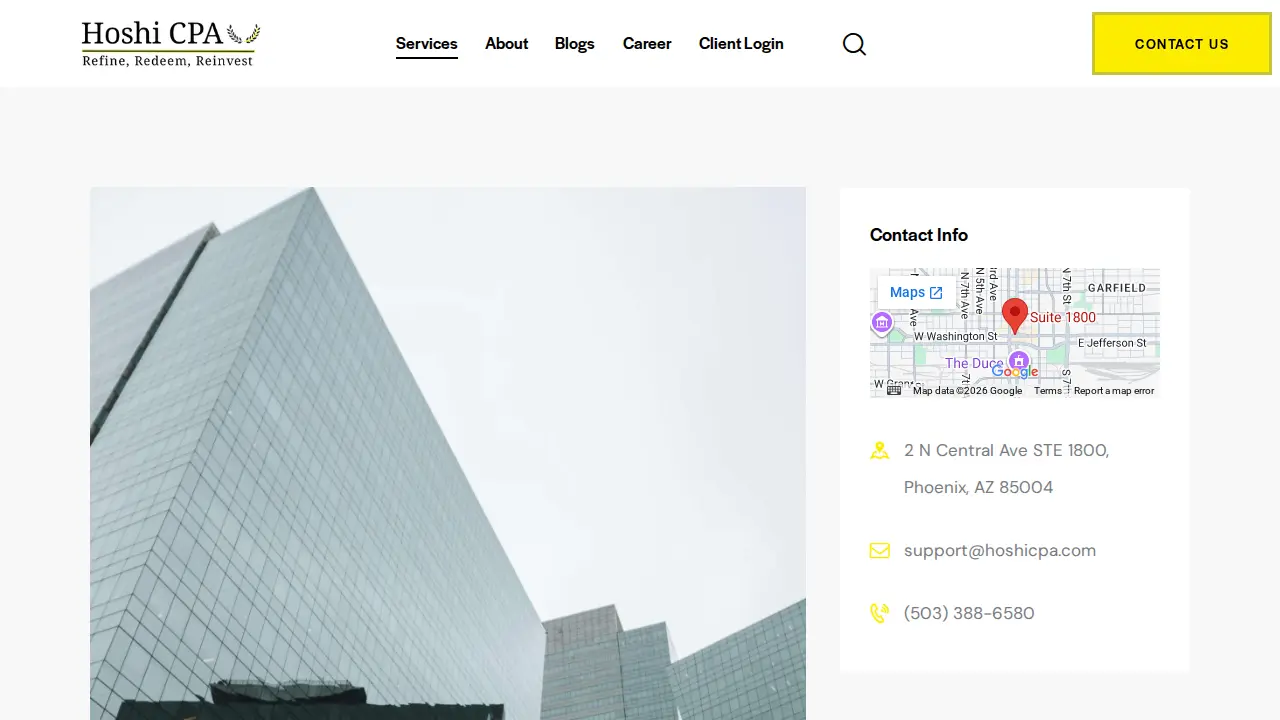Open the Career nav link
The width and height of the screenshot is (1280, 720).
(x=647, y=44)
